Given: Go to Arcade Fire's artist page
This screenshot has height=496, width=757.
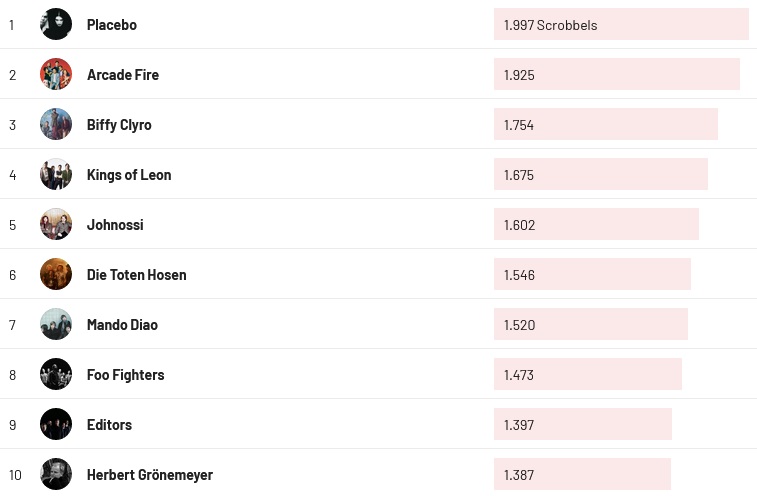Looking at the screenshot, I should point(123,75).
